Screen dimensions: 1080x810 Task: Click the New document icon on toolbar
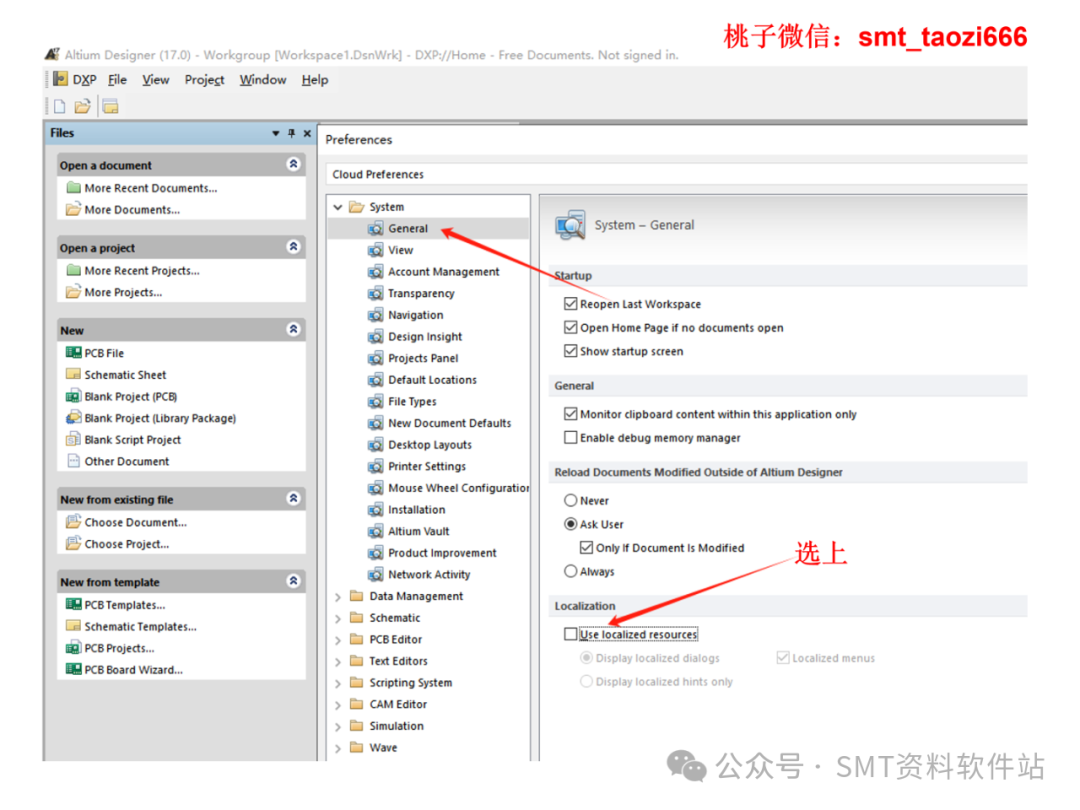click(60, 105)
